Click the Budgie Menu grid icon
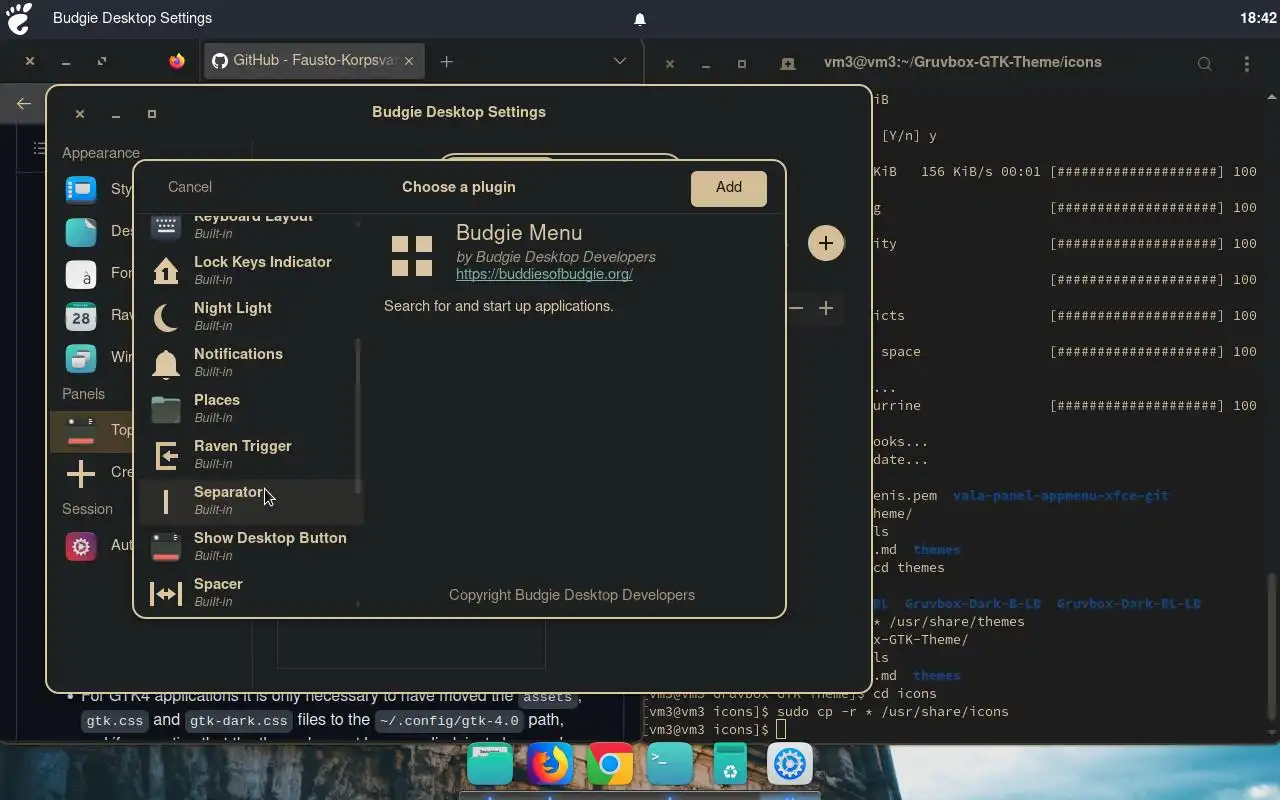The height and width of the screenshot is (800, 1280). tap(412, 256)
